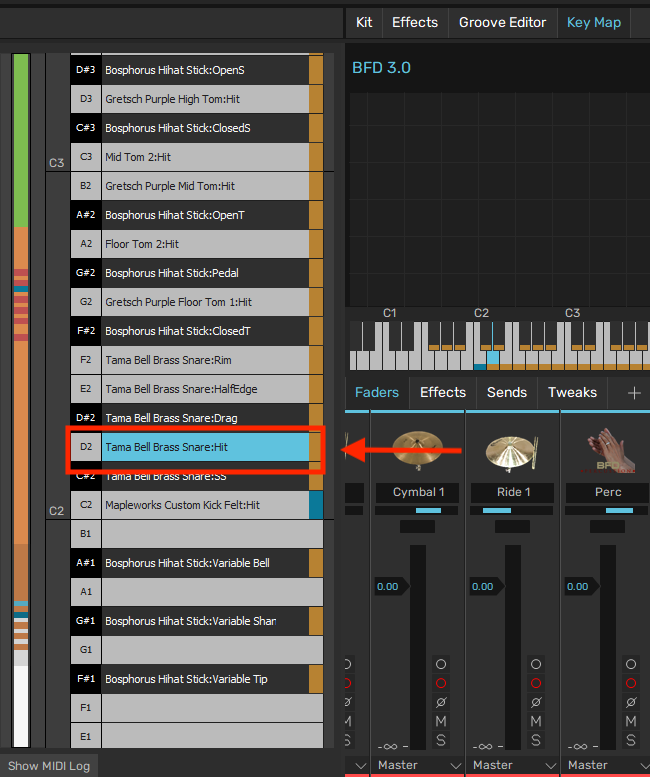Select A2 Floor Tom 2:Hit row
650x777 pixels.
(197, 244)
